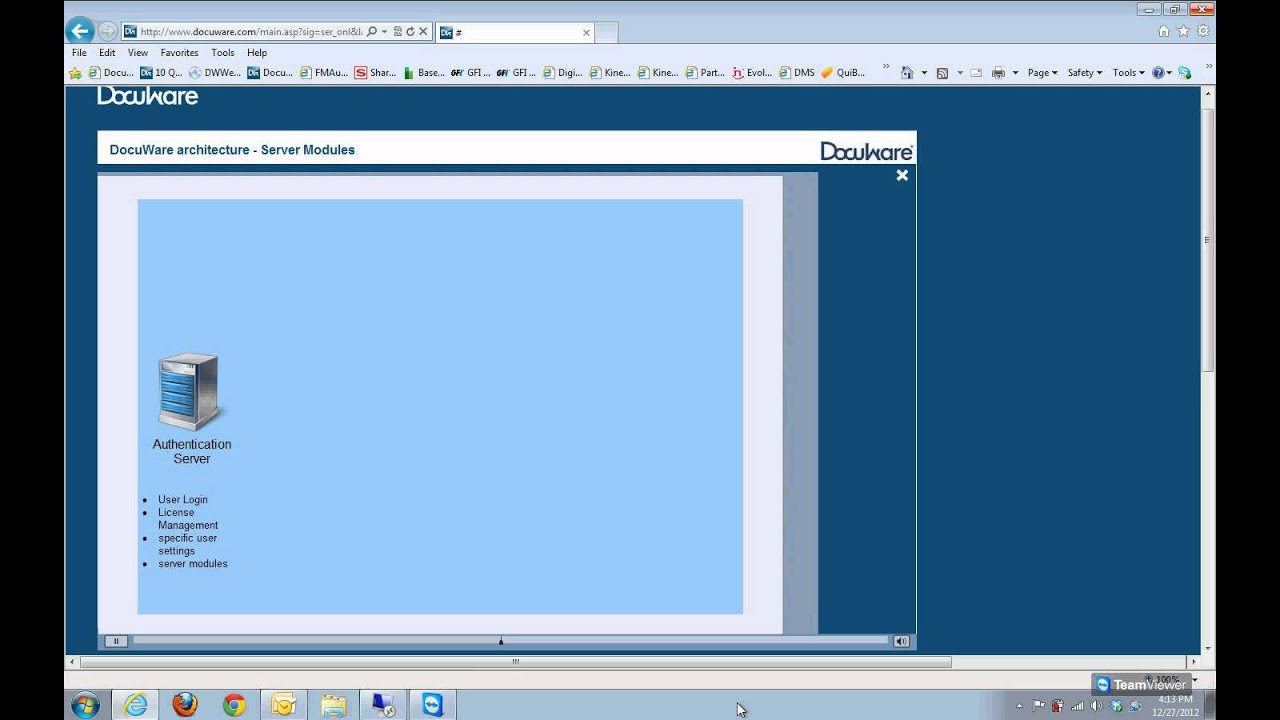Close the DocuWare presentation with the white X

902,175
